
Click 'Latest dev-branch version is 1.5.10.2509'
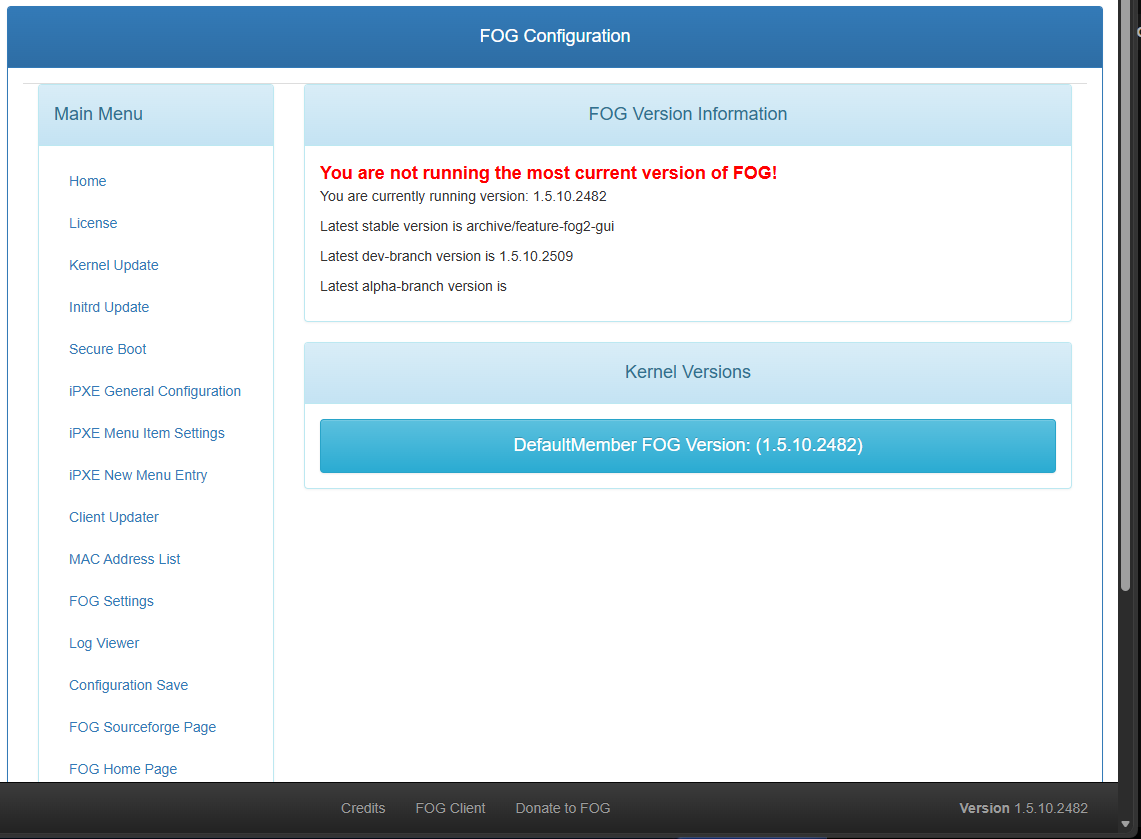pos(447,256)
